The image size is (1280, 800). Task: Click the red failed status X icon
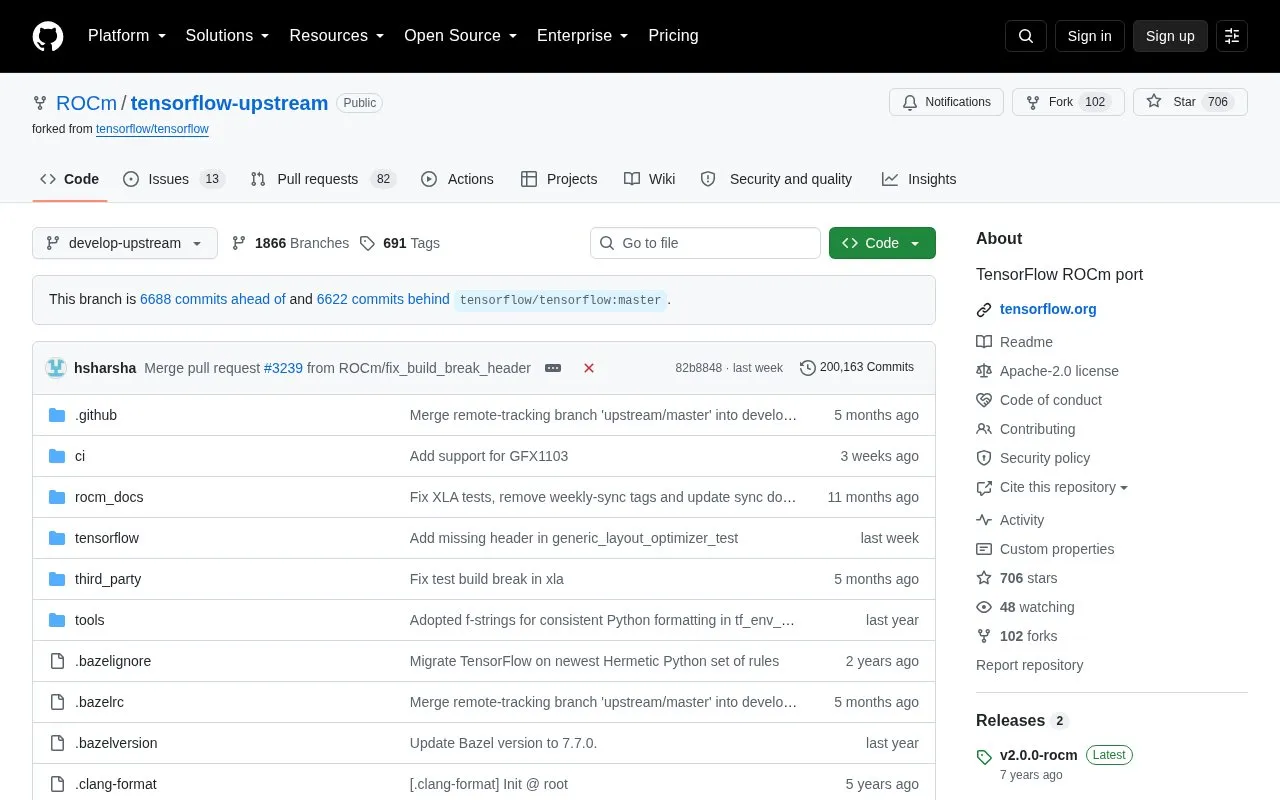(x=589, y=368)
